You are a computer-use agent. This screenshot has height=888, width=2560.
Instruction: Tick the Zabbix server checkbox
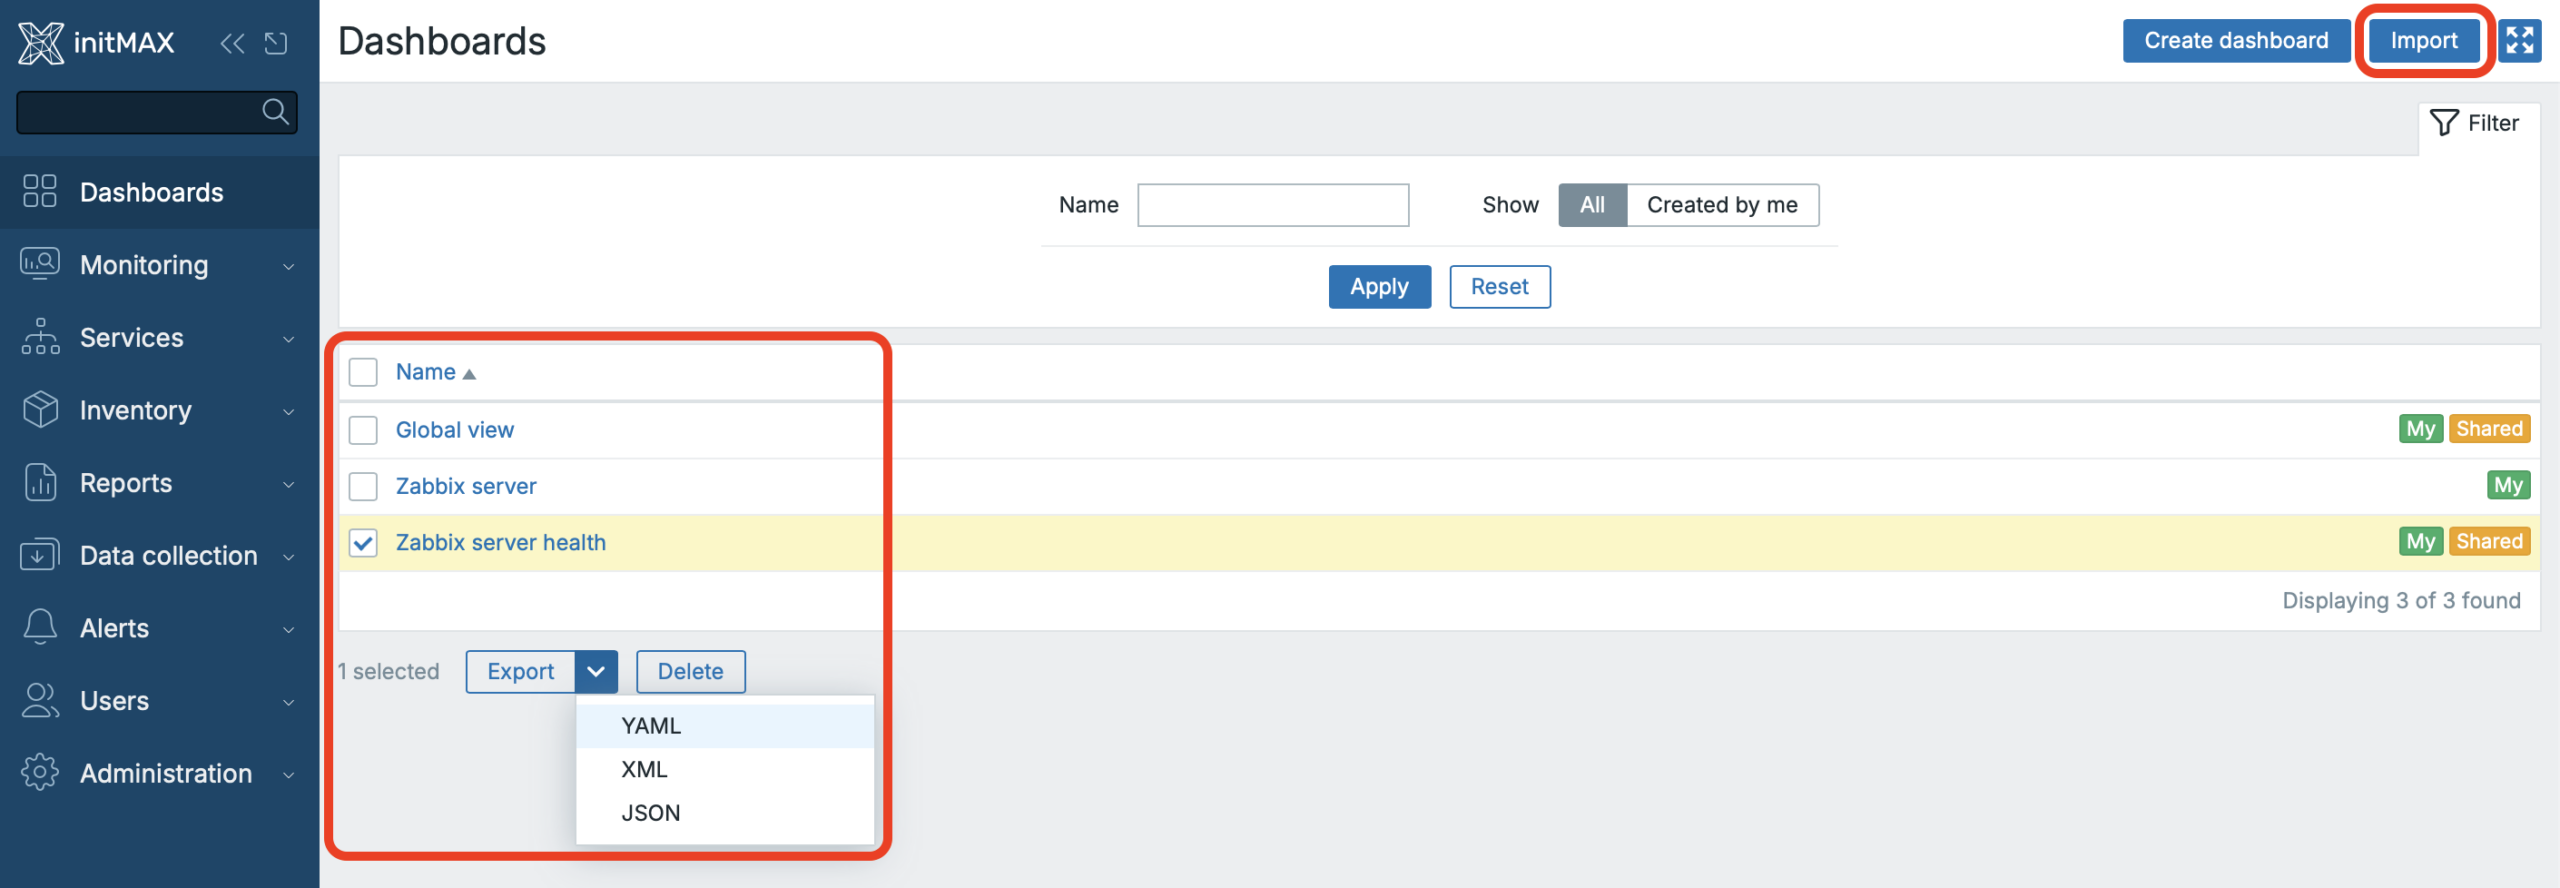[x=363, y=487]
